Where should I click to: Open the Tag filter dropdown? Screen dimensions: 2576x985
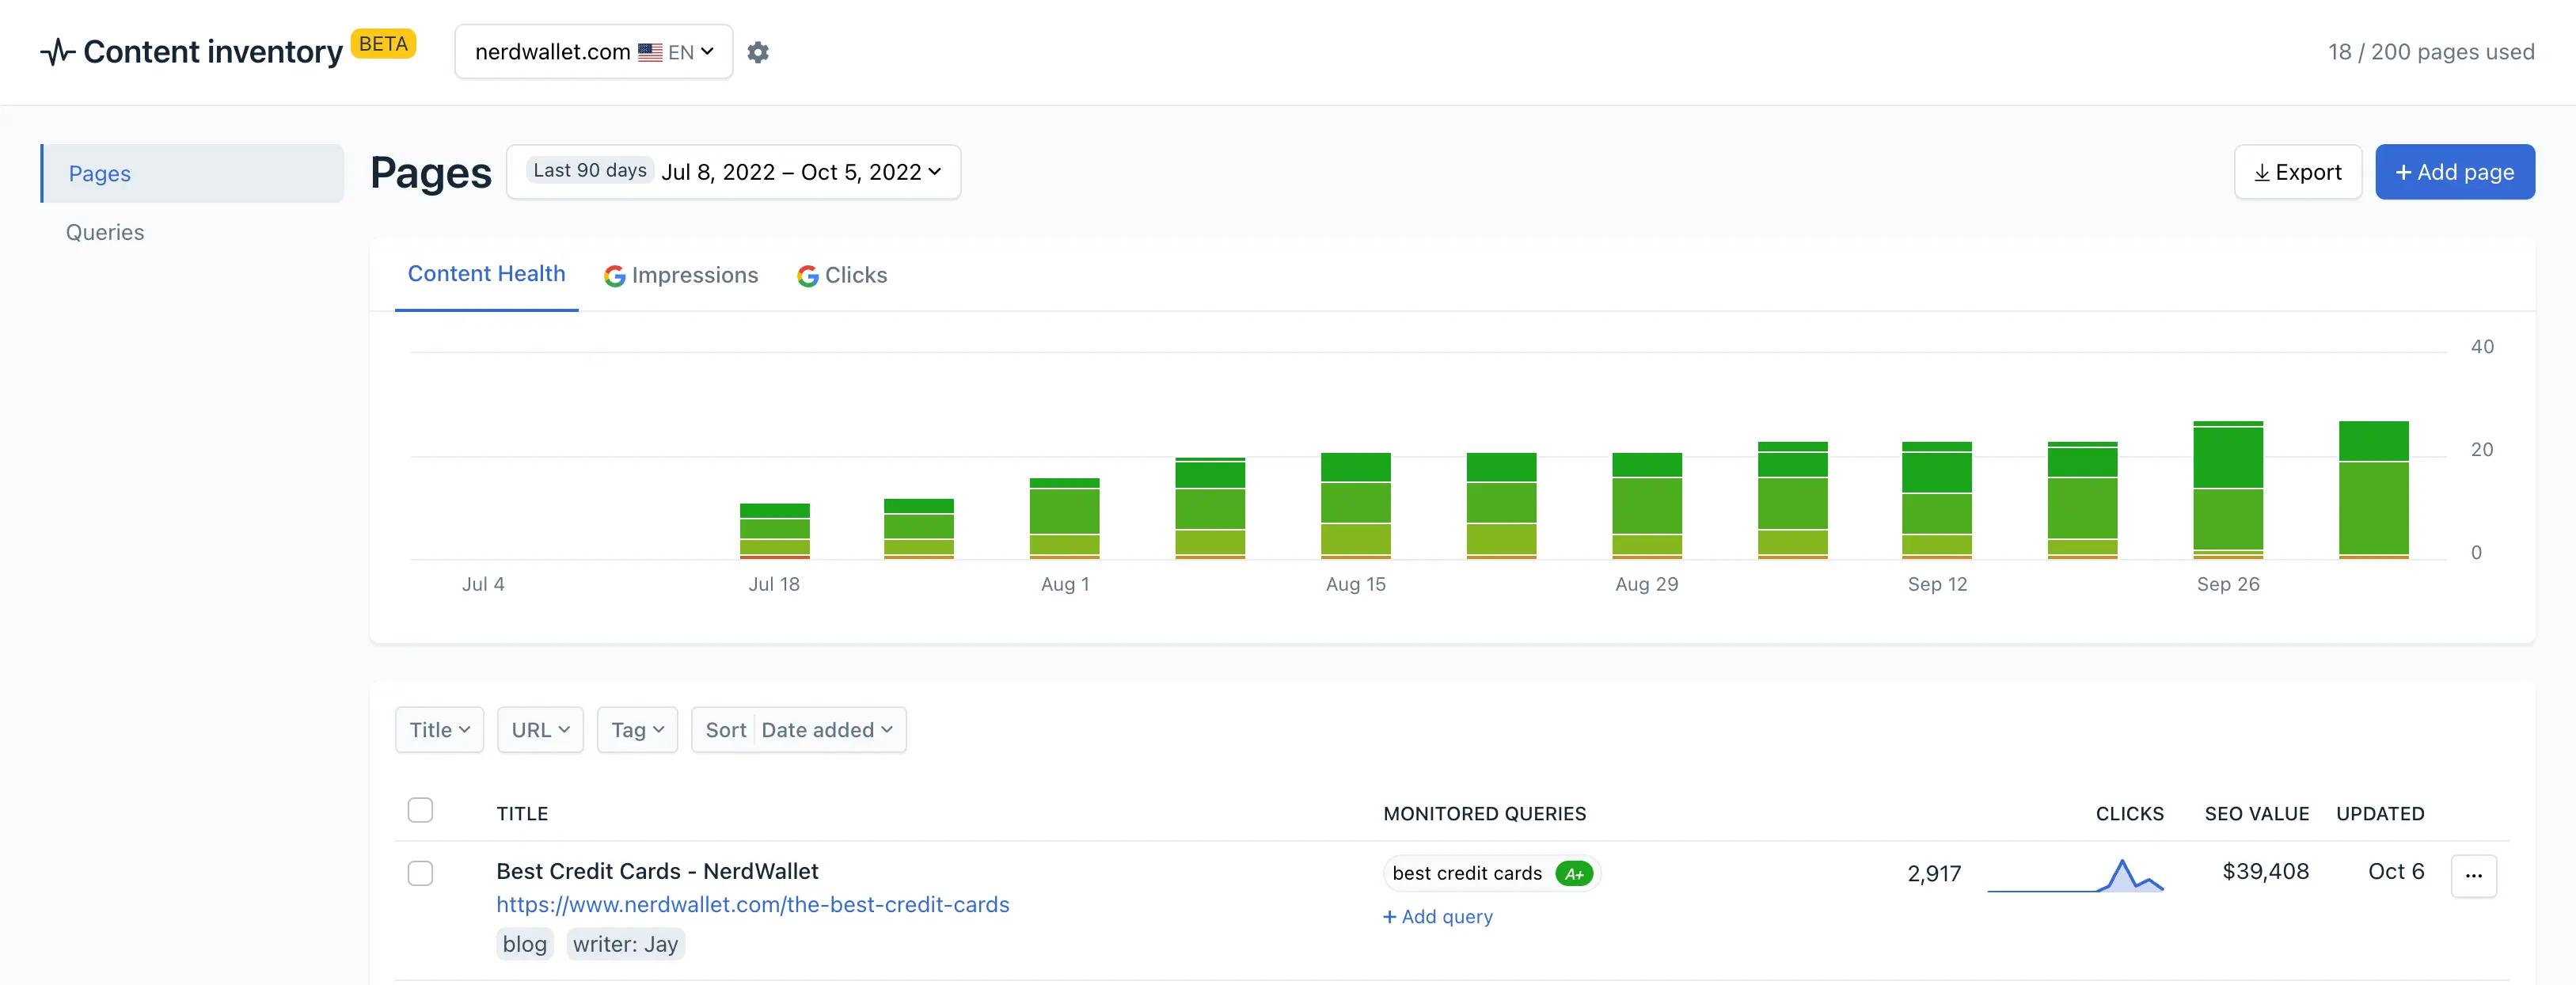(637, 730)
